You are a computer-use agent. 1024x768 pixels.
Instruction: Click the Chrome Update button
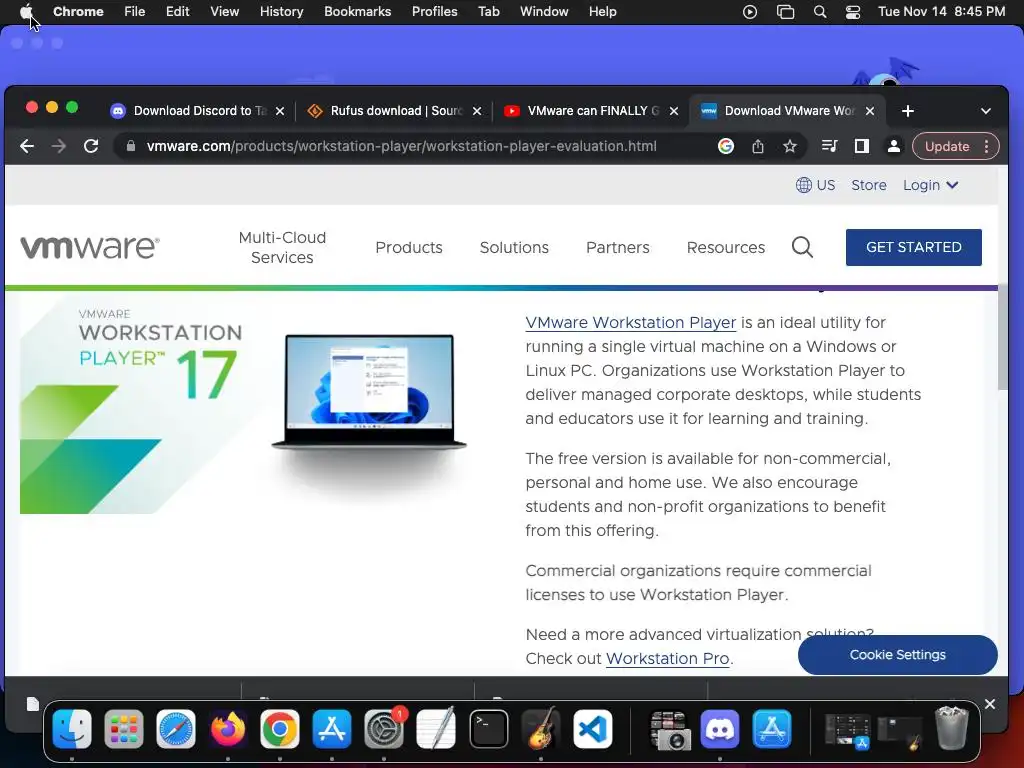[947, 146]
